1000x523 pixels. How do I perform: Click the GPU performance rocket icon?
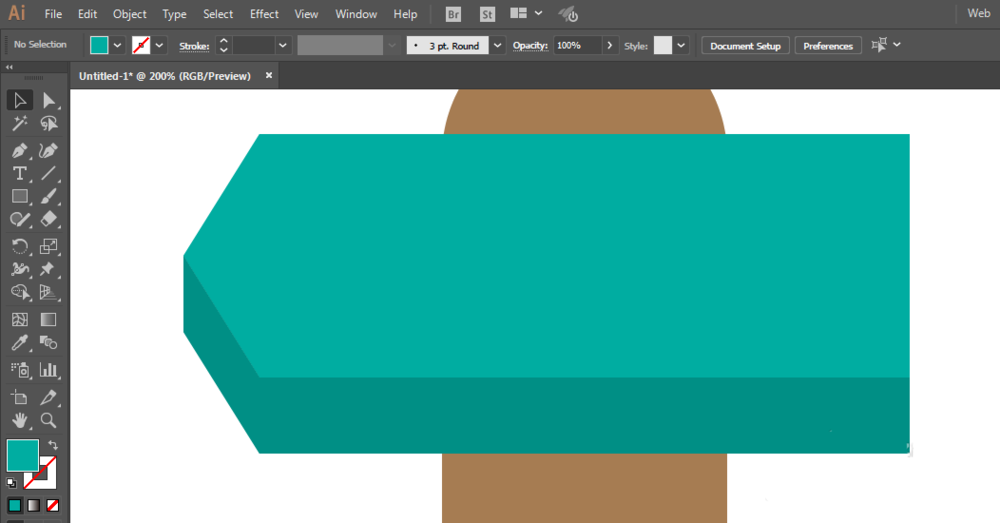click(568, 14)
